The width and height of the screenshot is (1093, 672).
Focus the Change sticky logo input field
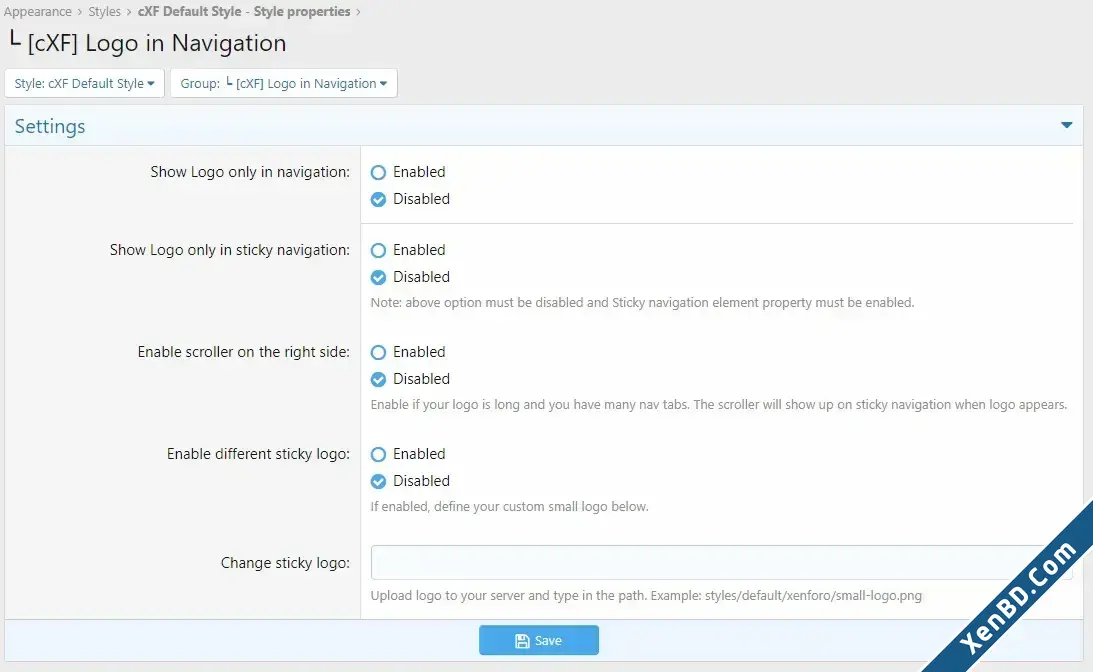(721, 563)
